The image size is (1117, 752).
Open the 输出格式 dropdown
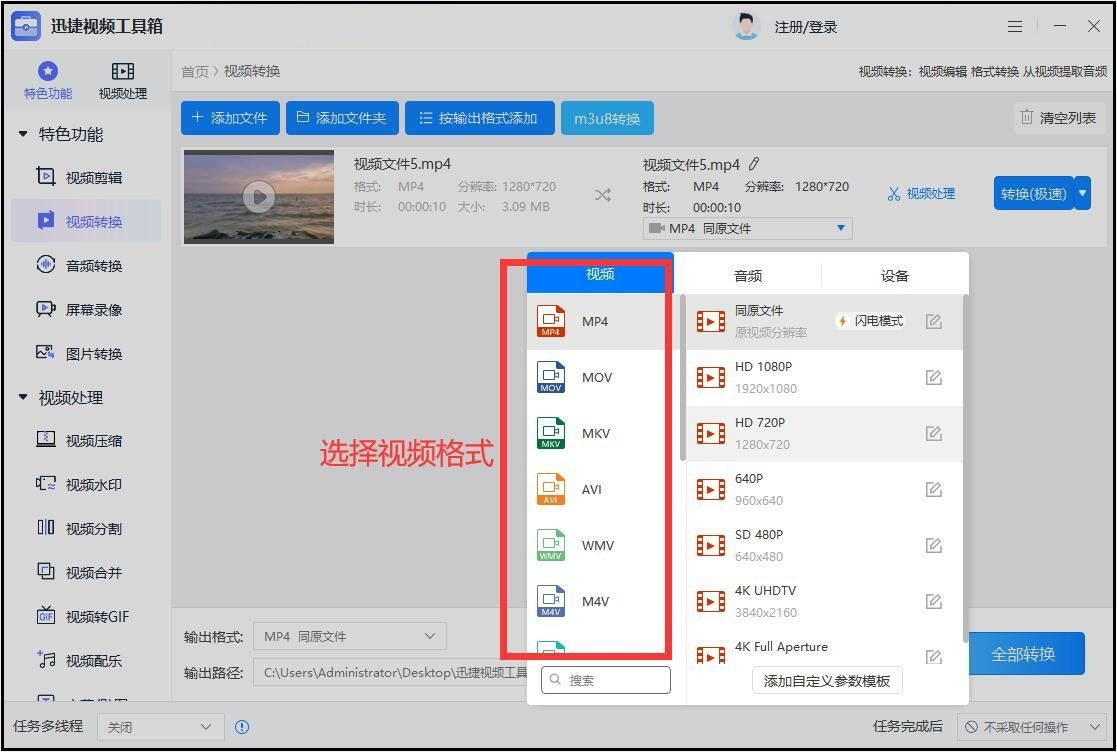point(350,636)
